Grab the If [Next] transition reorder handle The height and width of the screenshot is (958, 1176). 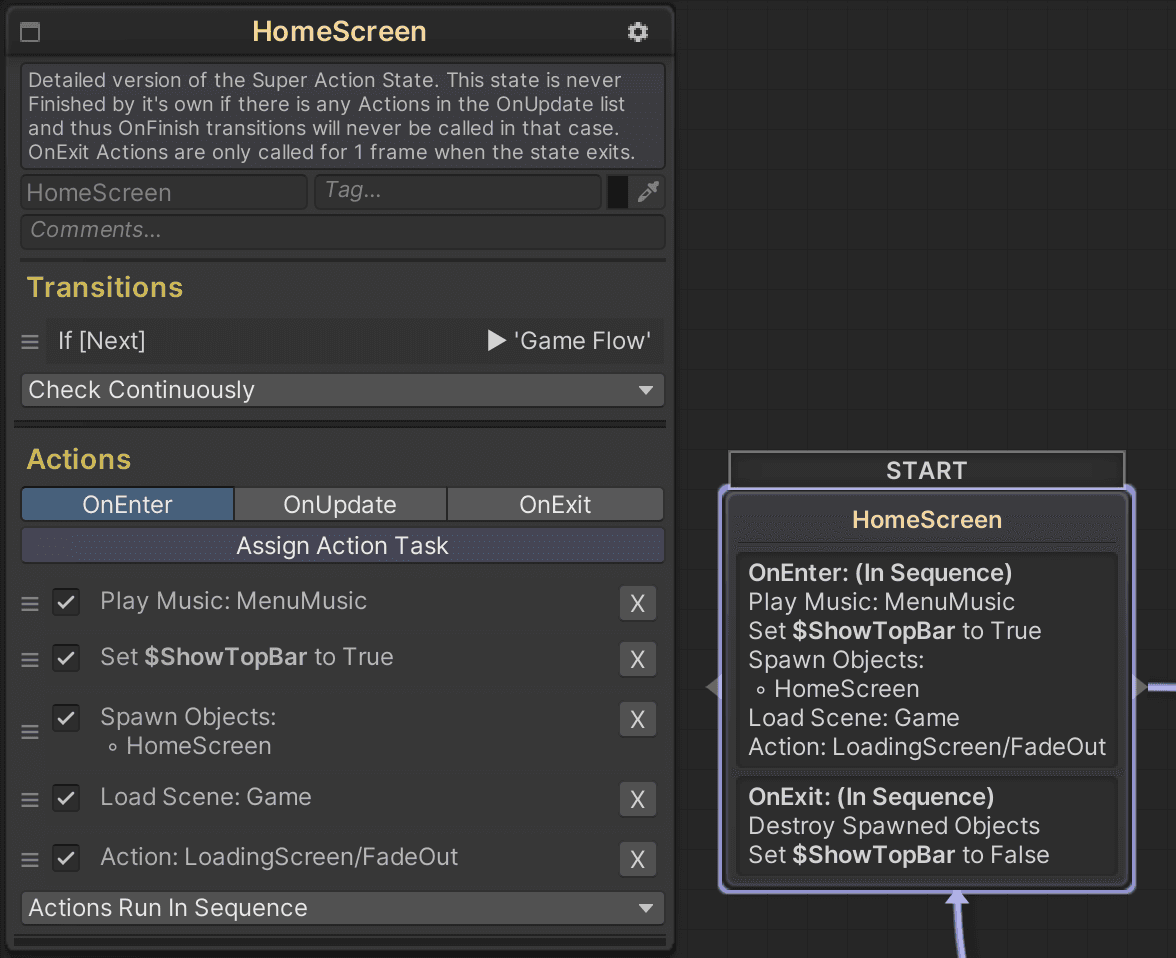[x=30, y=342]
